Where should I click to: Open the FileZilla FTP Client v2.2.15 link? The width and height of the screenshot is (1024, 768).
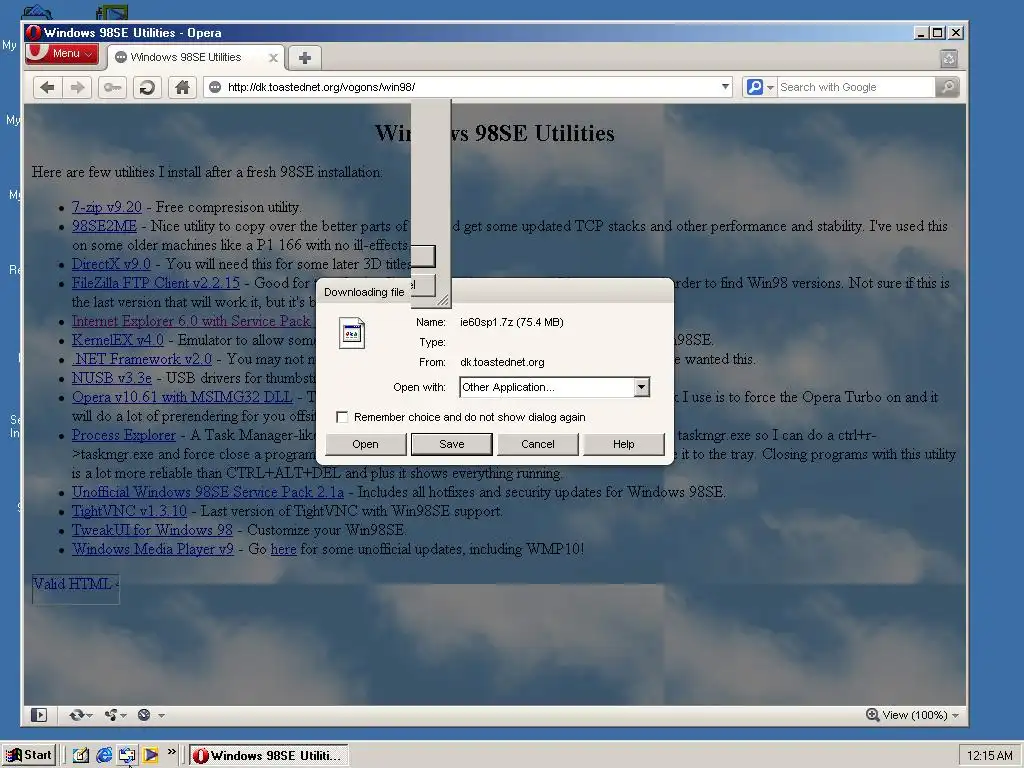coord(156,283)
